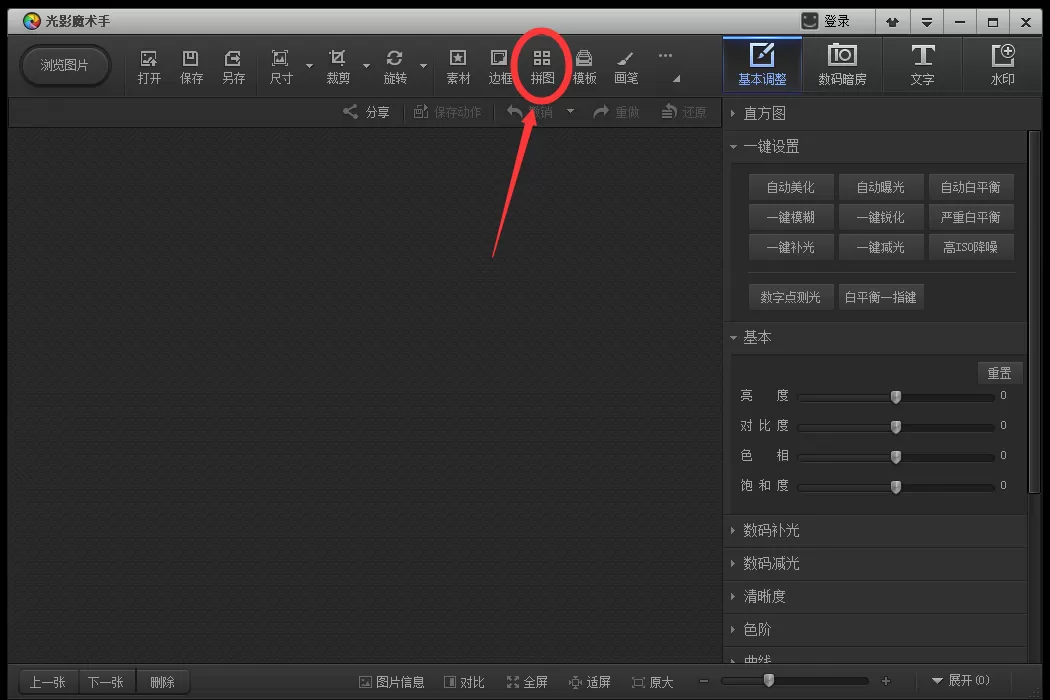Click 保存动作 save action
The width and height of the screenshot is (1050, 700).
tap(447, 112)
